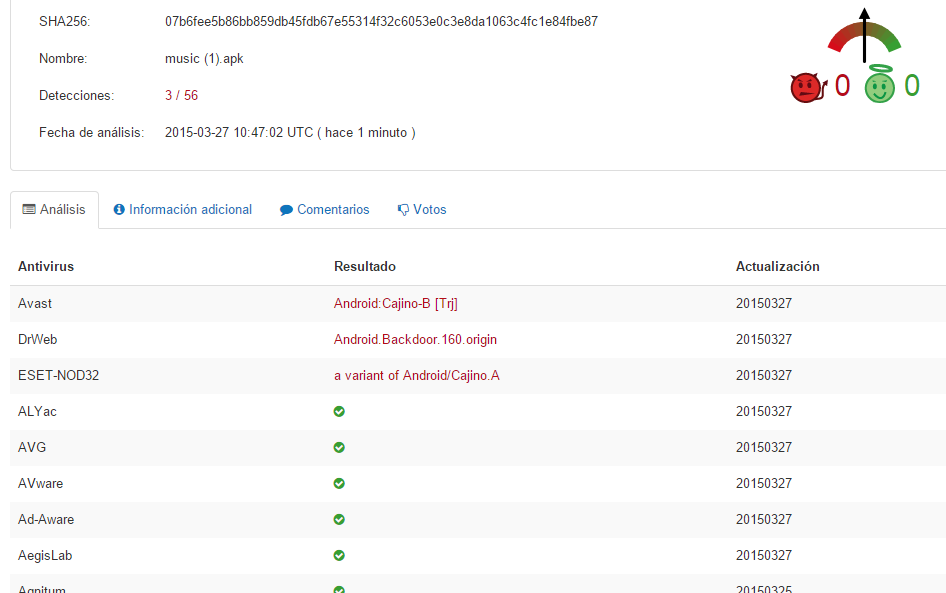Switch to the Votos tab

coord(421,210)
